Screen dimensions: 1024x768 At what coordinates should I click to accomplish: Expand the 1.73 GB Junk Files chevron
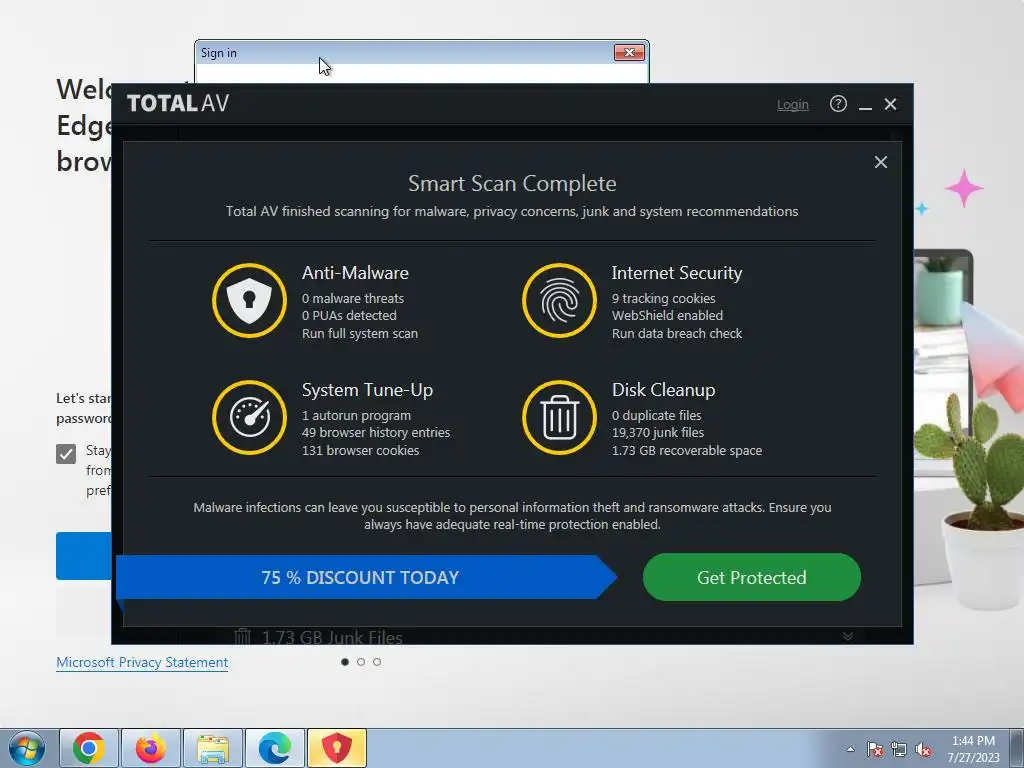click(848, 636)
